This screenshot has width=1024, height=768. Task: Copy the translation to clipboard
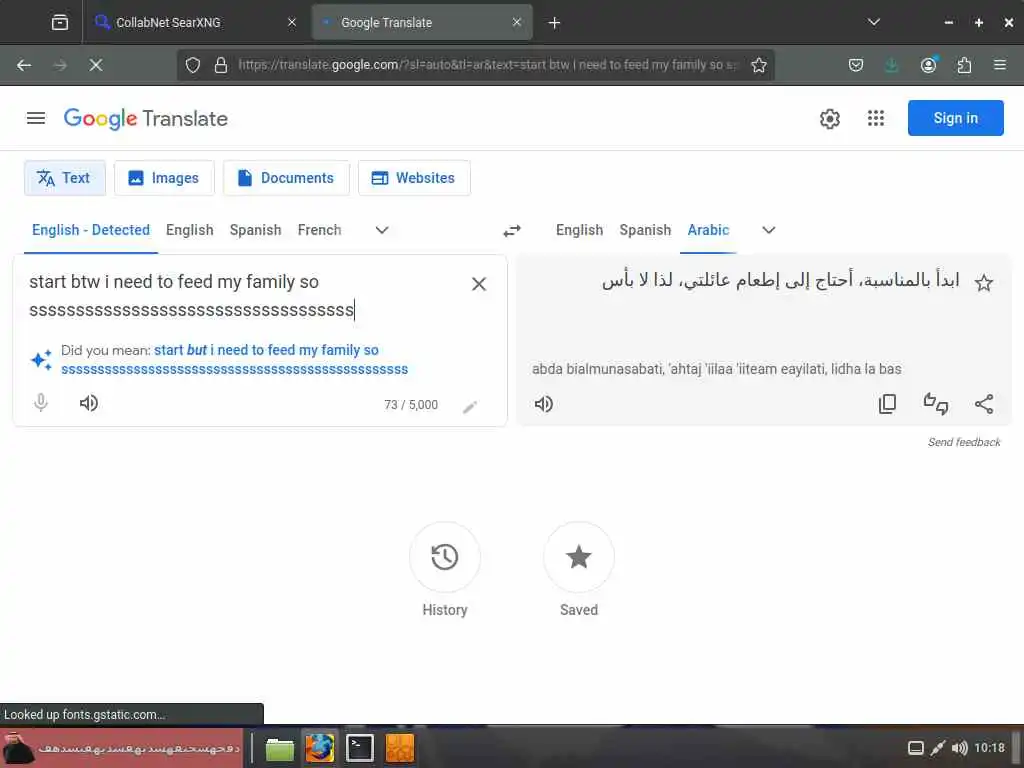tap(887, 404)
